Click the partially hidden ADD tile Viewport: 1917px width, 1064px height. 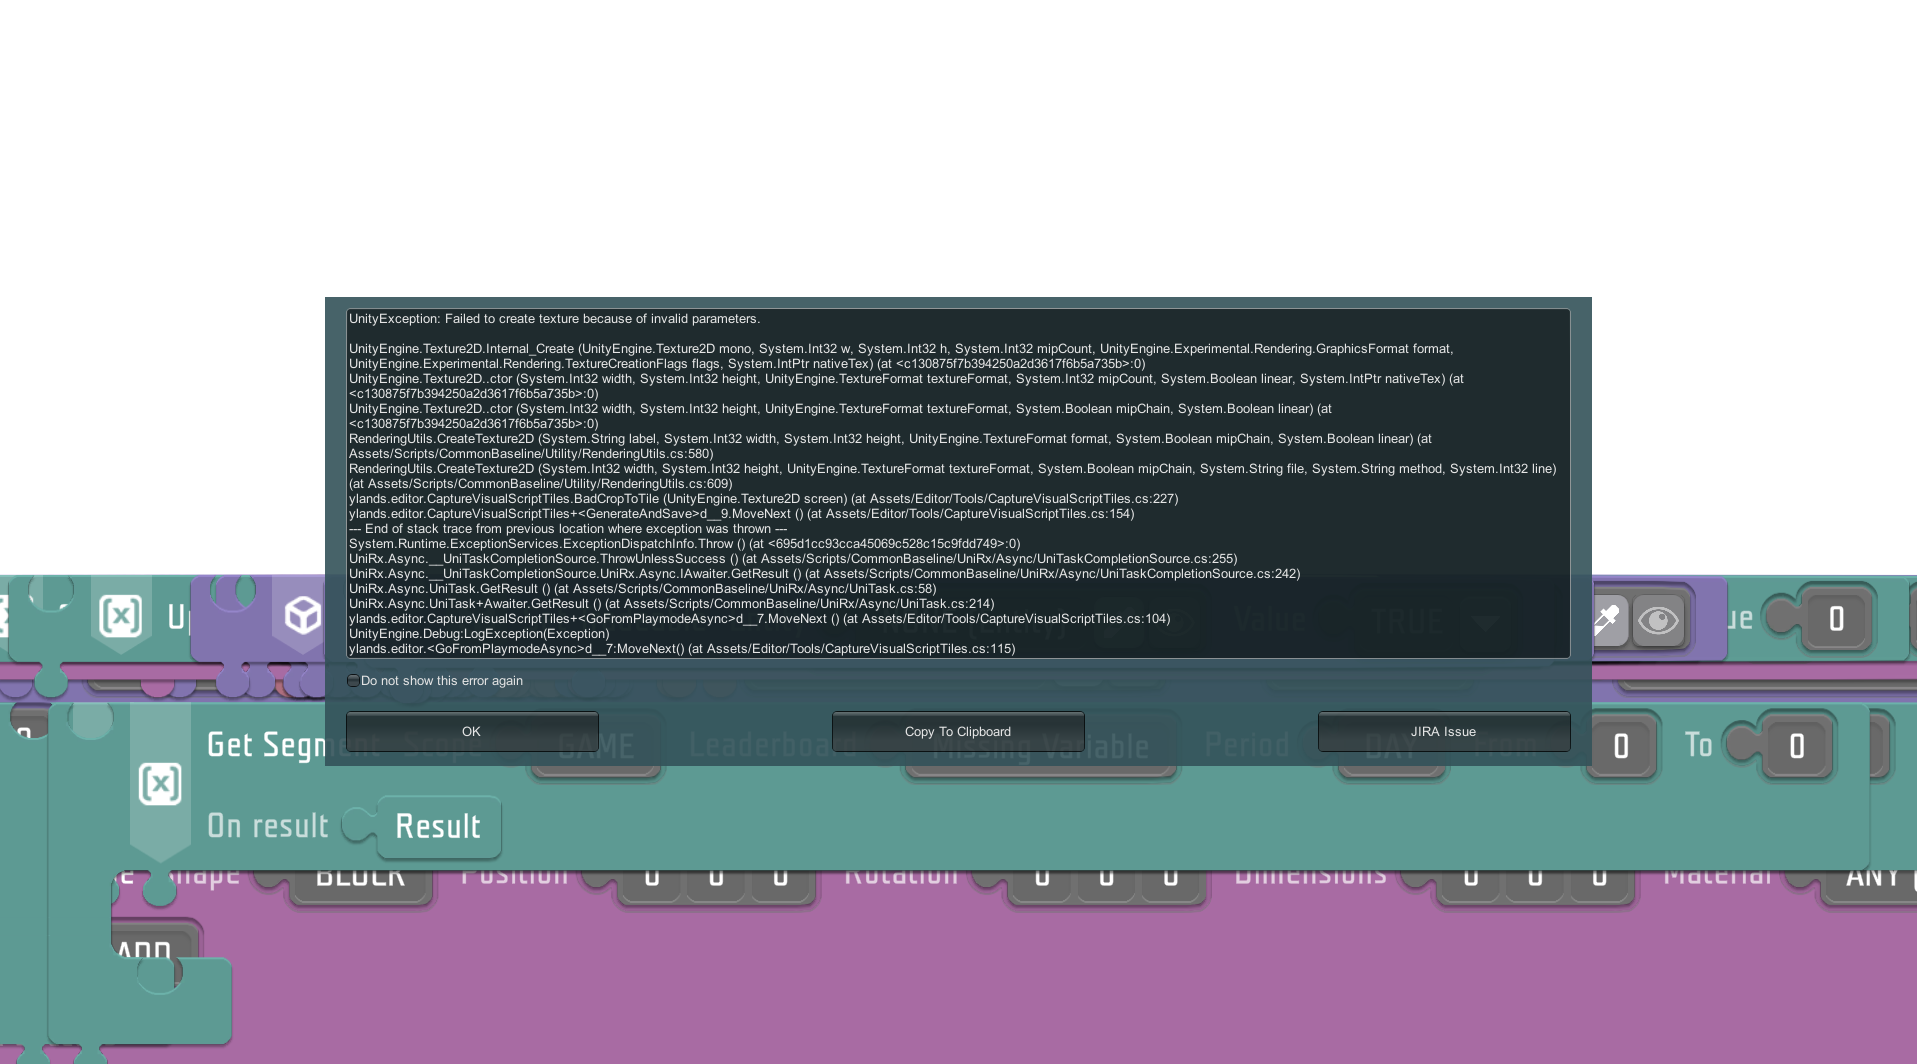click(146, 945)
